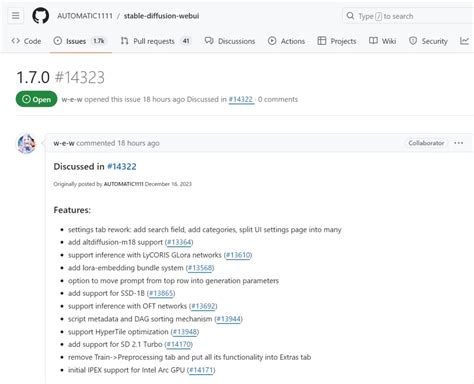474x384 pixels.
Task: Select the Actions tab
Action: click(x=287, y=41)
